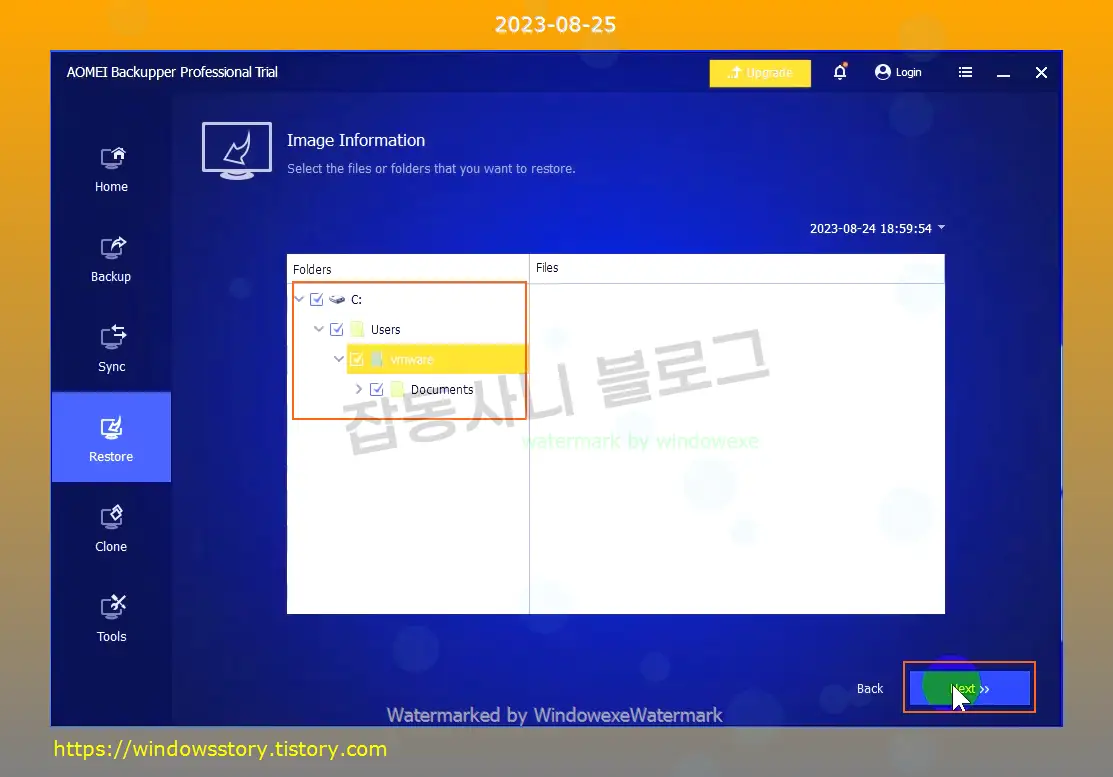Select the Restore sidebar icon
The height and width of the screenshot is (777, 1113).
111,428
